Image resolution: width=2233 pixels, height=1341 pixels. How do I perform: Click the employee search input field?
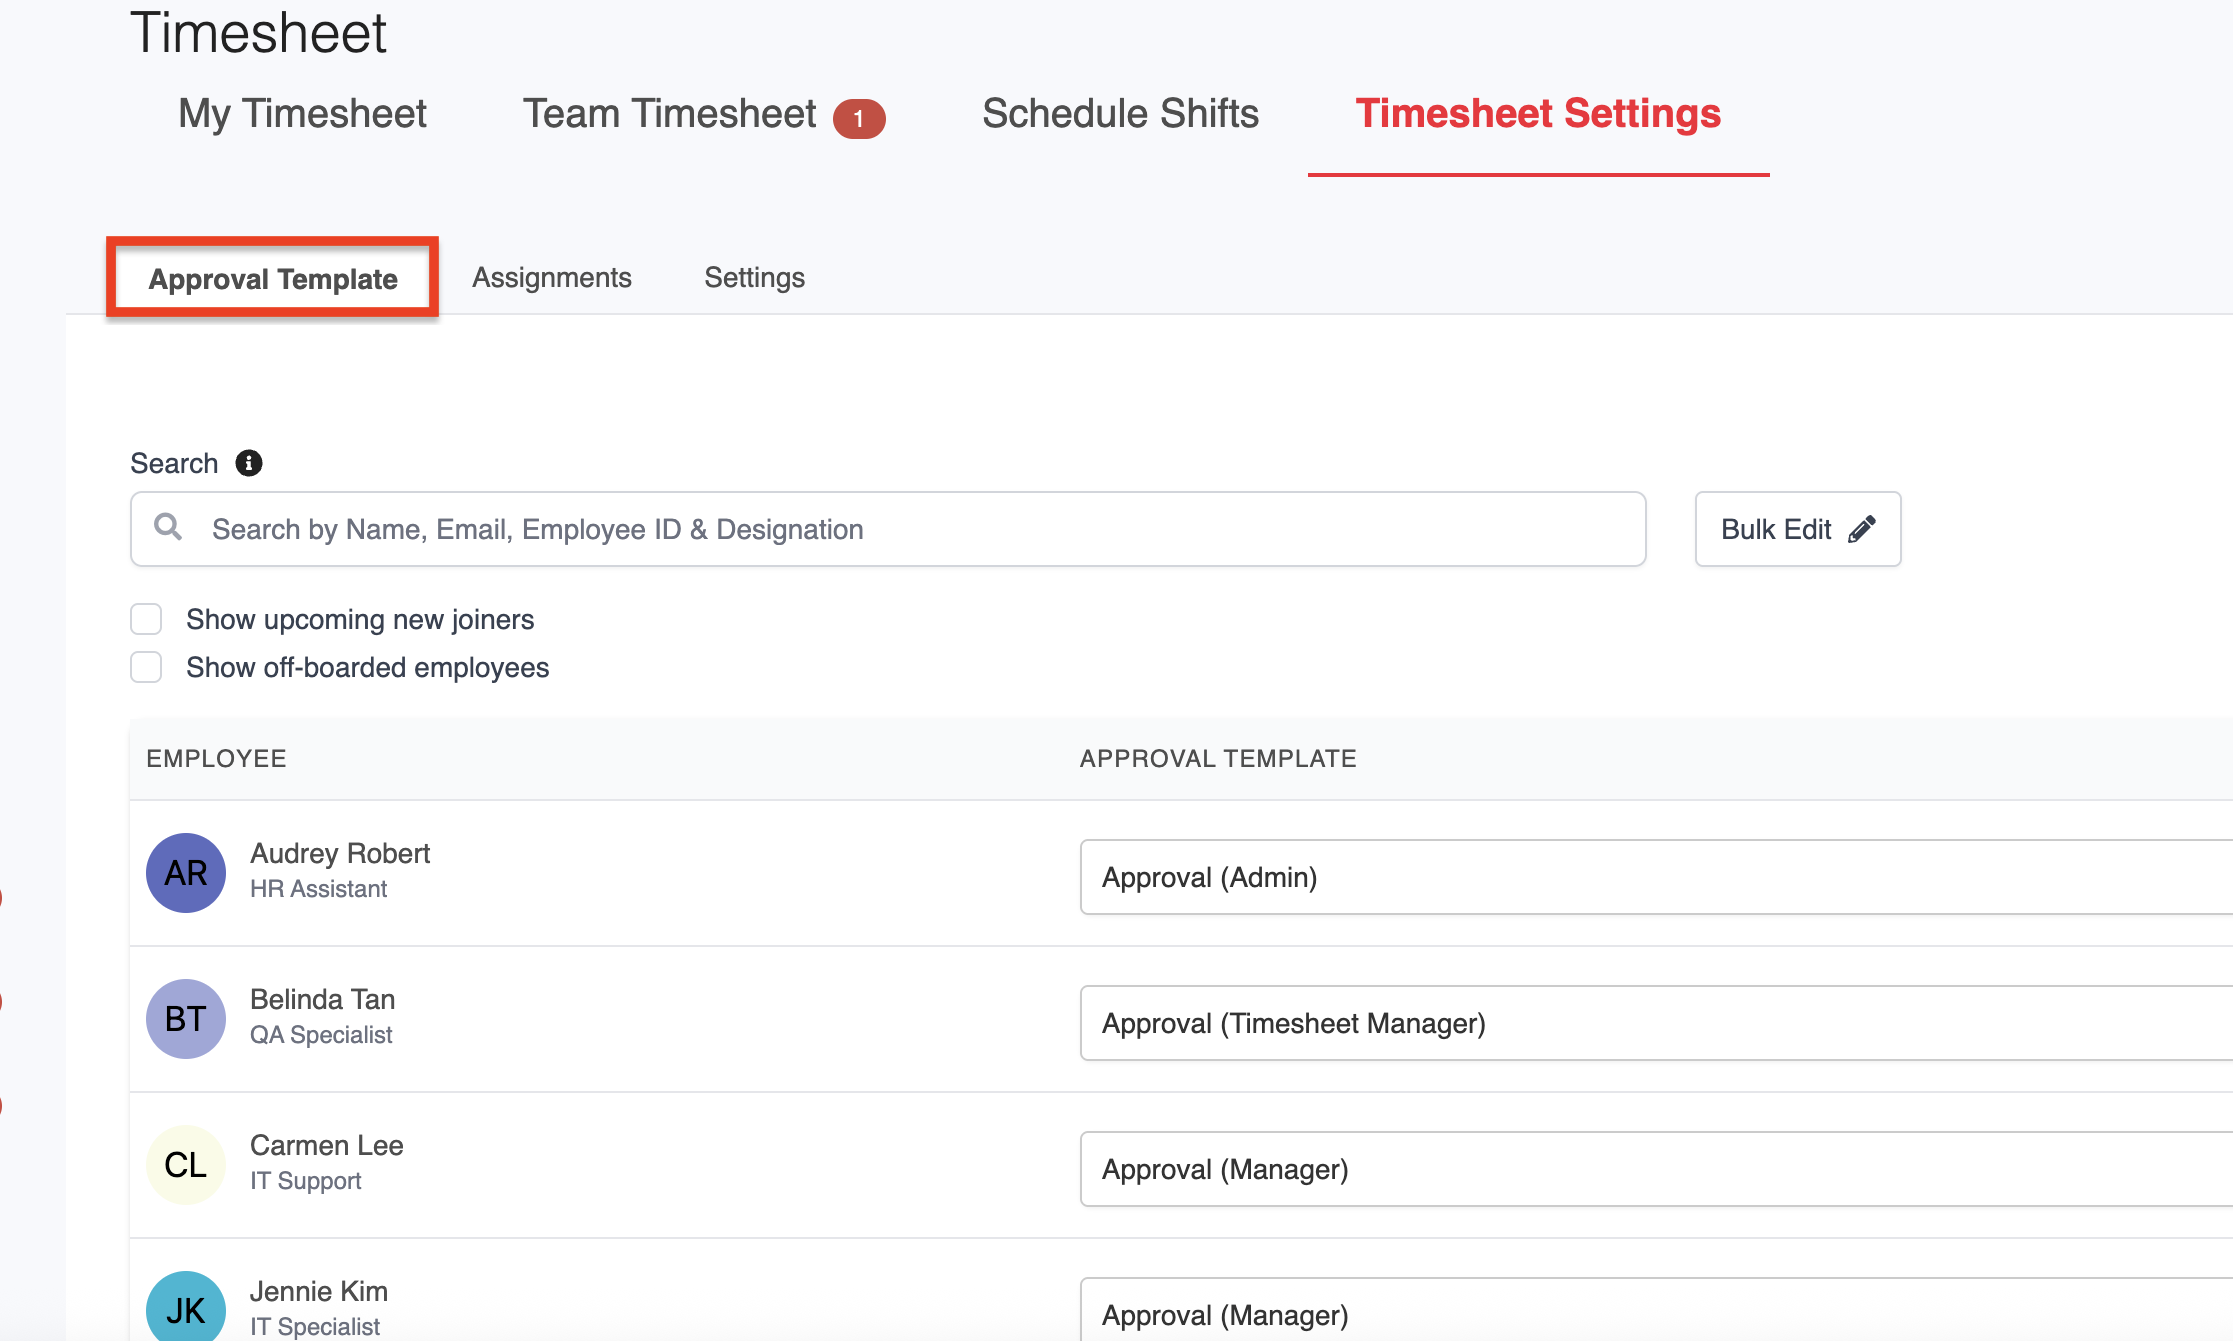pos(900,529)
